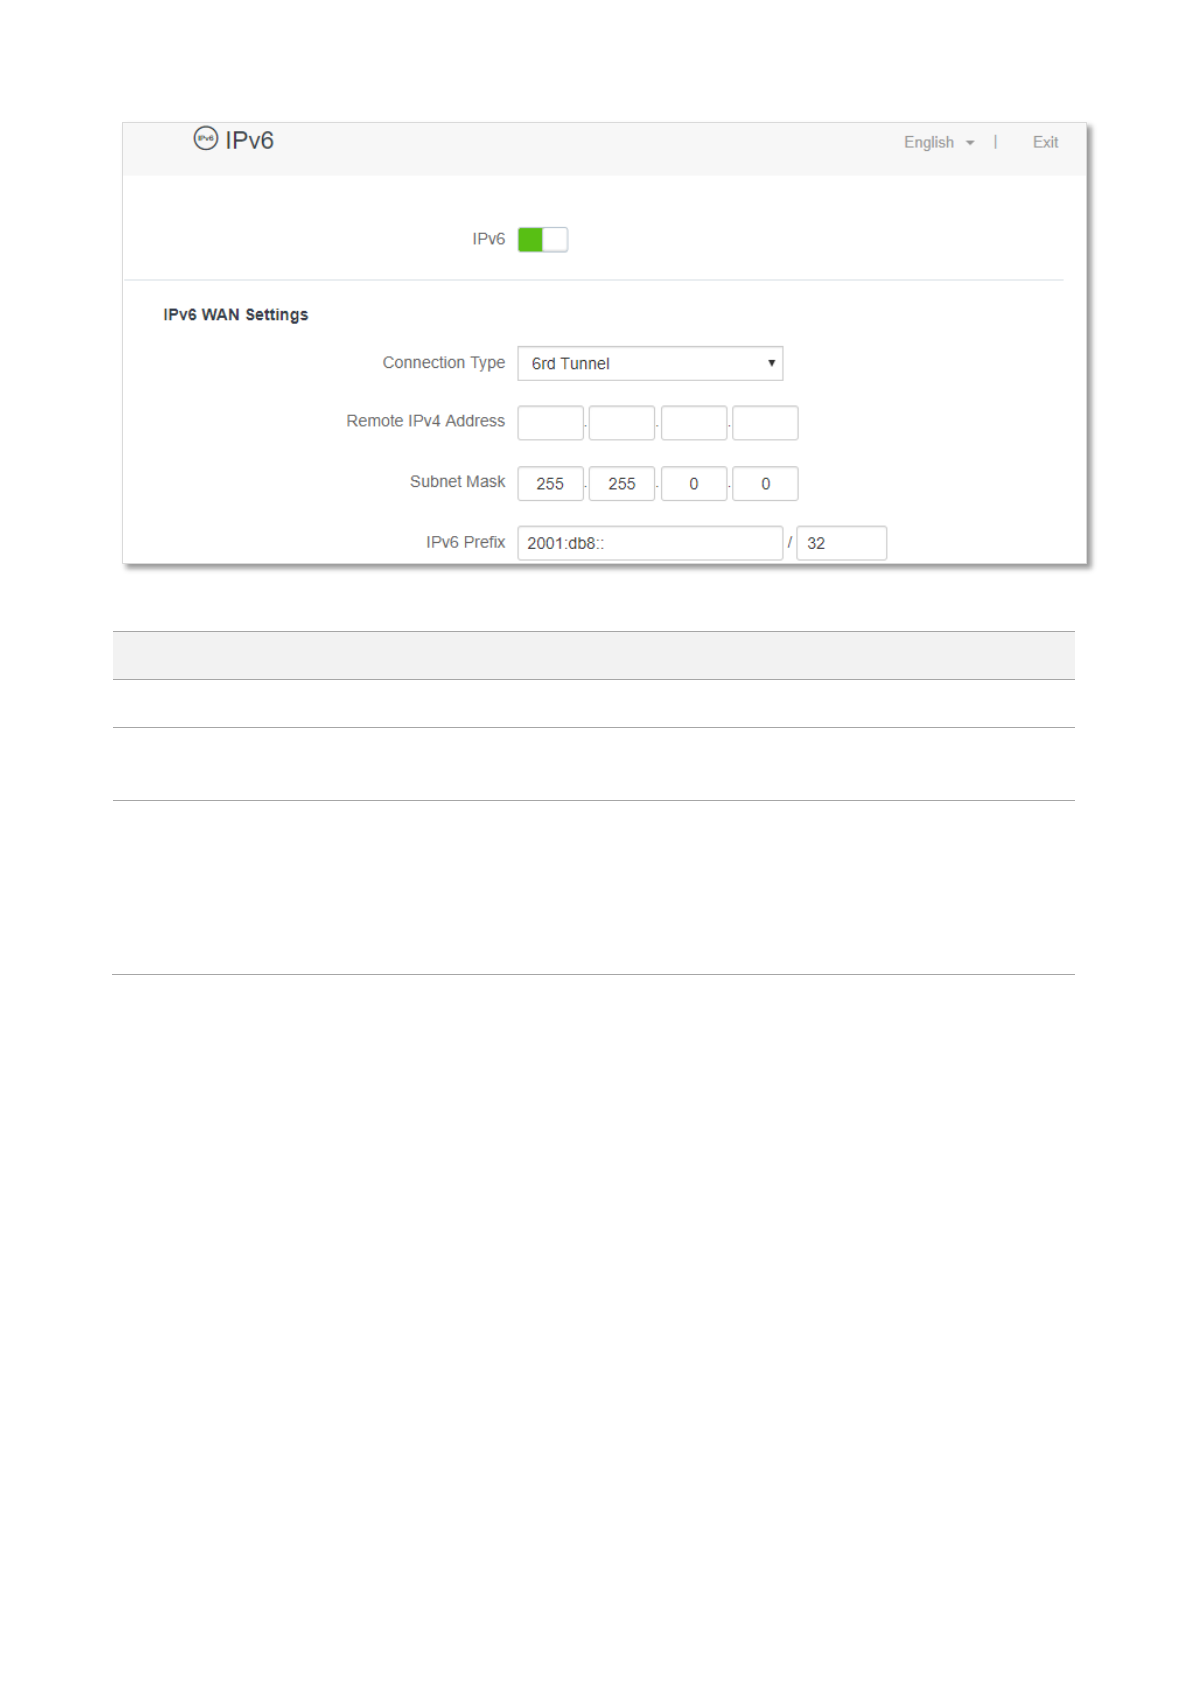Select the second Subnet Mask octet field
Viewport: 1191px width, 1684px height.
pos(621,484)
